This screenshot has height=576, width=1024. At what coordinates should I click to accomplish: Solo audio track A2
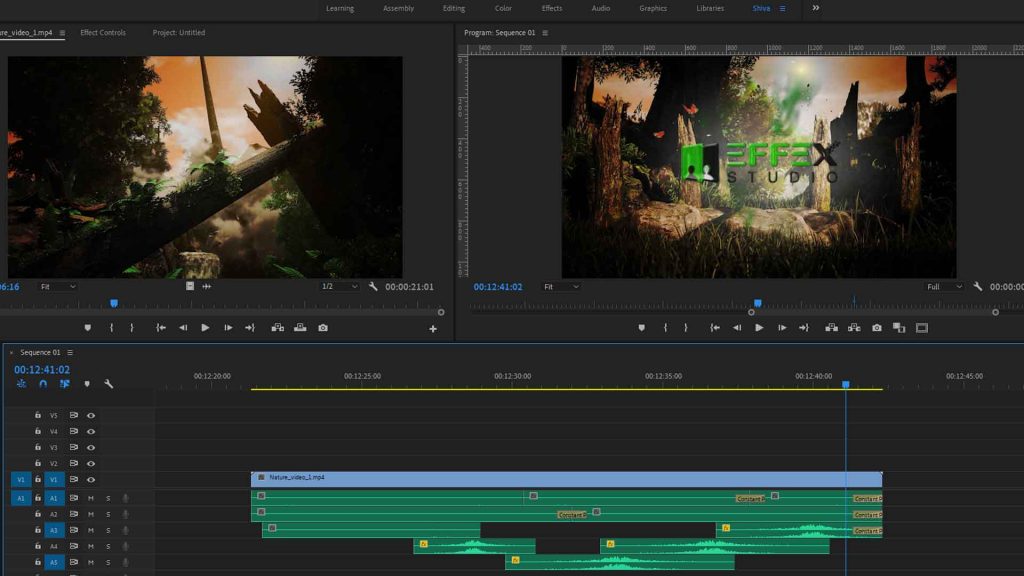pyautogui.click(x=108, y=515)
